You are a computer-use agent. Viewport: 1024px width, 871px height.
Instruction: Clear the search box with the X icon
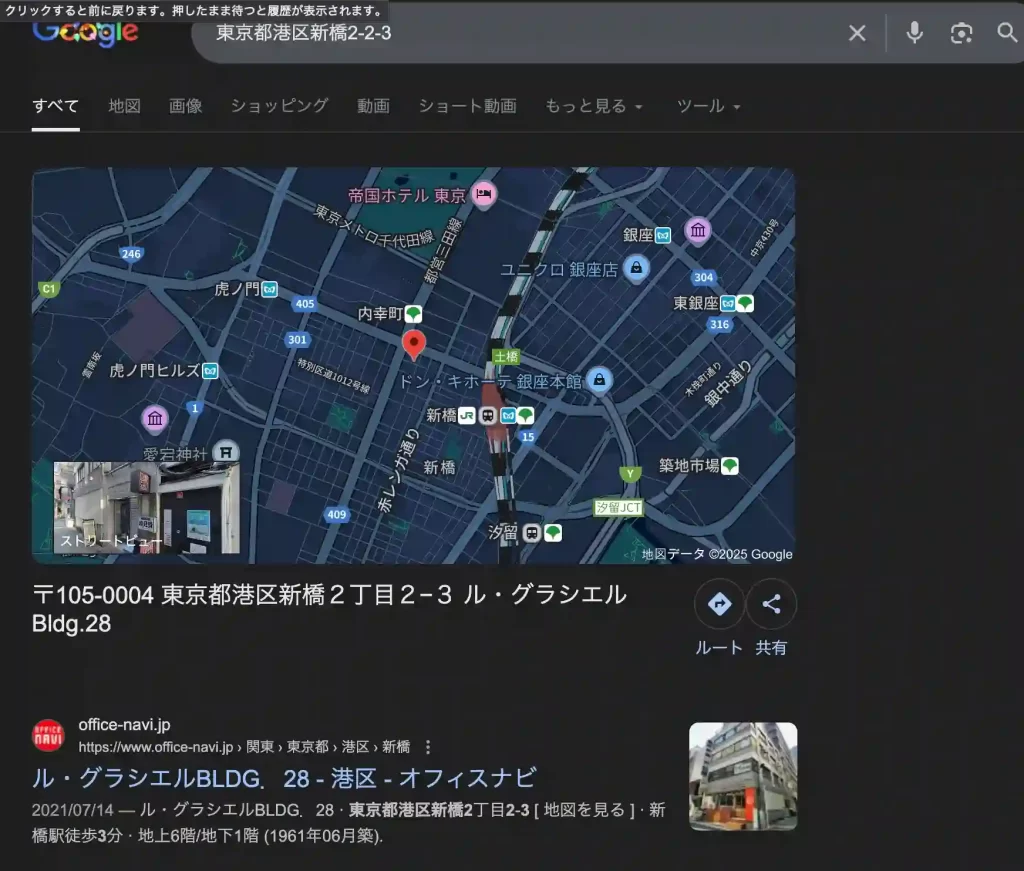pyautogui.click(x=857, y=33)
